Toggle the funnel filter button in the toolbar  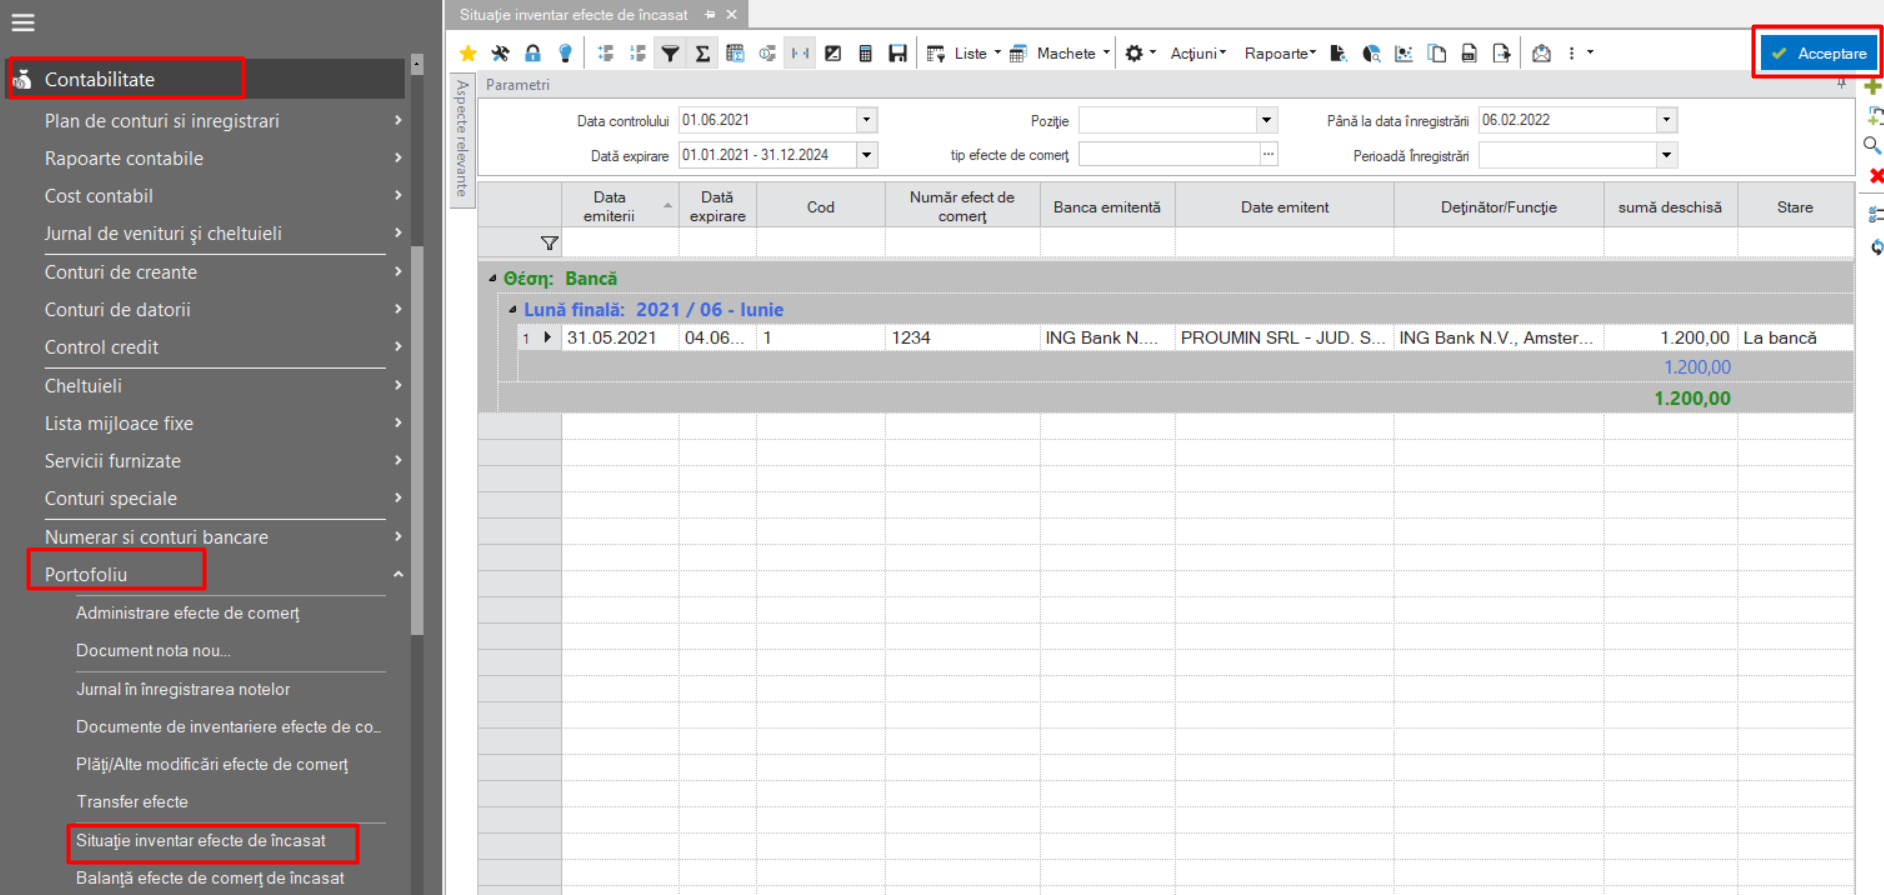coord(670,54)
